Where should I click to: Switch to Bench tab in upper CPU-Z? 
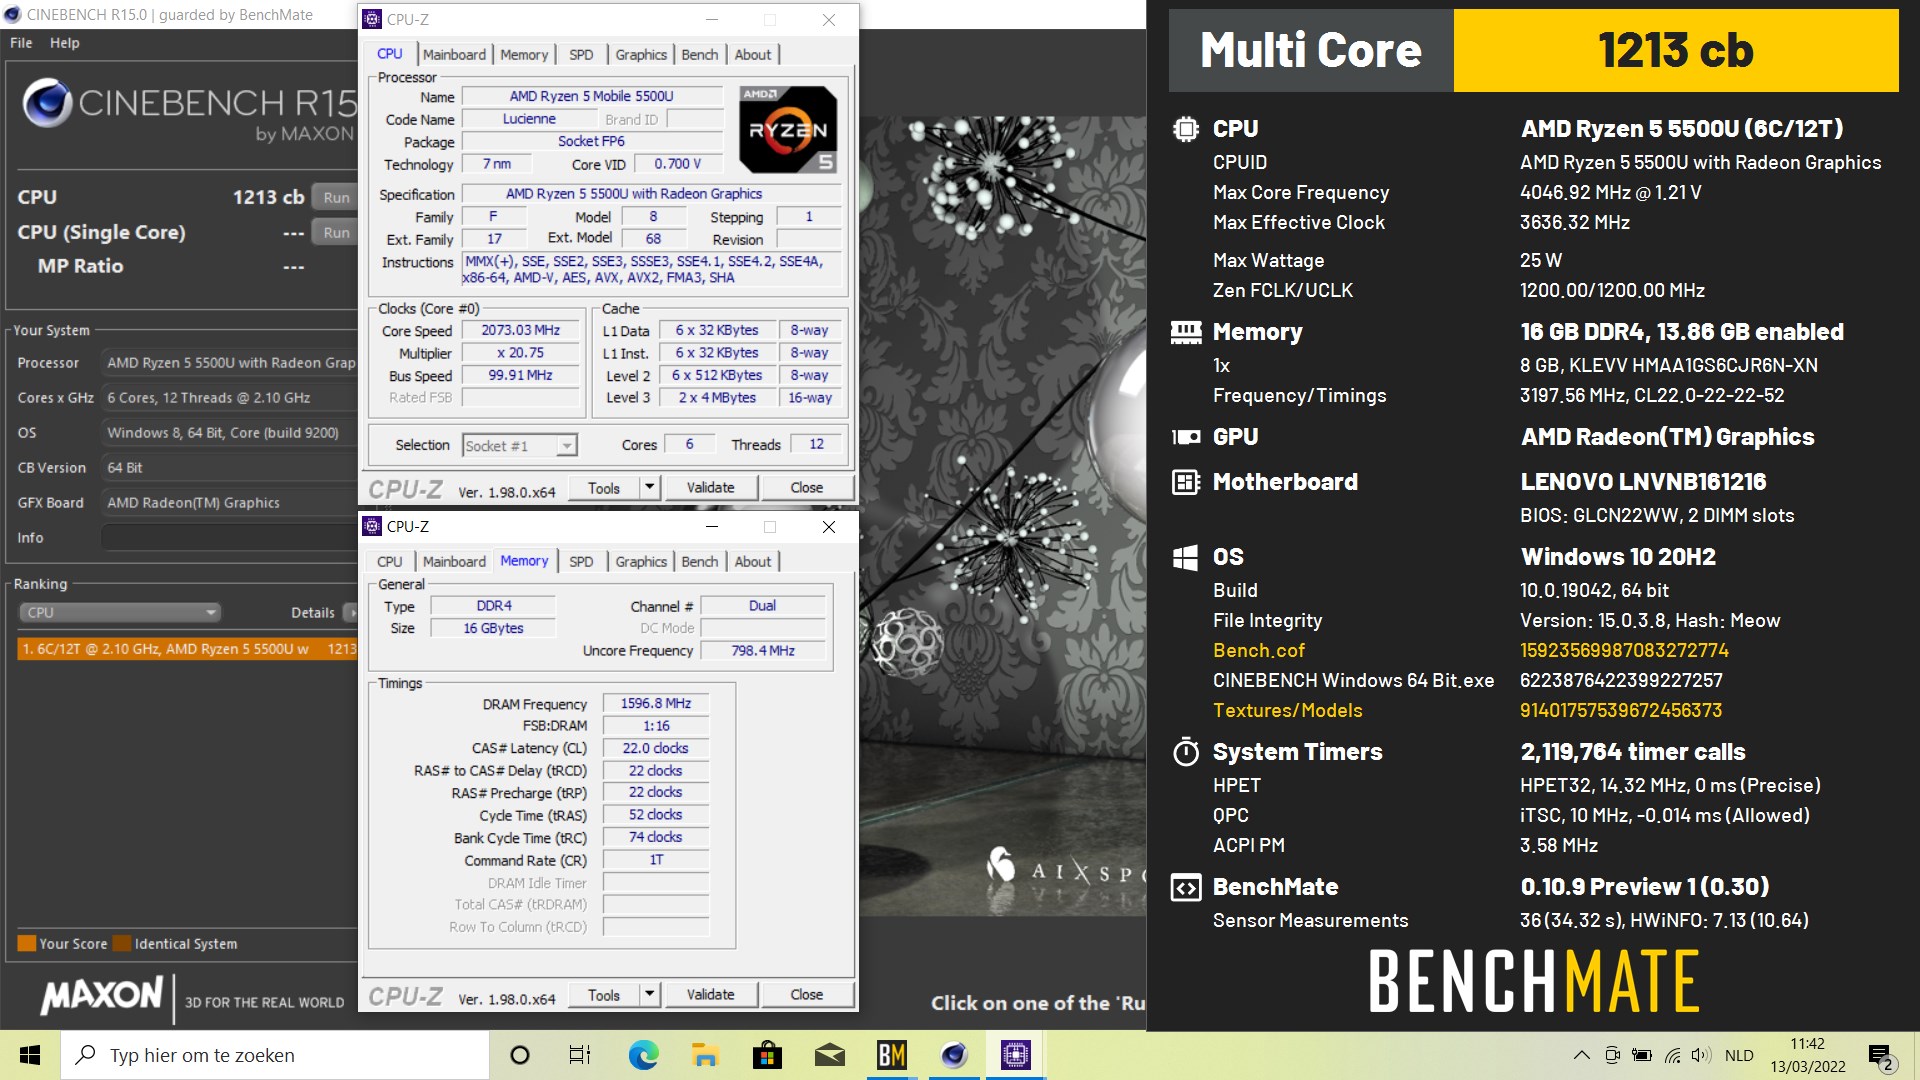point(700,55)
